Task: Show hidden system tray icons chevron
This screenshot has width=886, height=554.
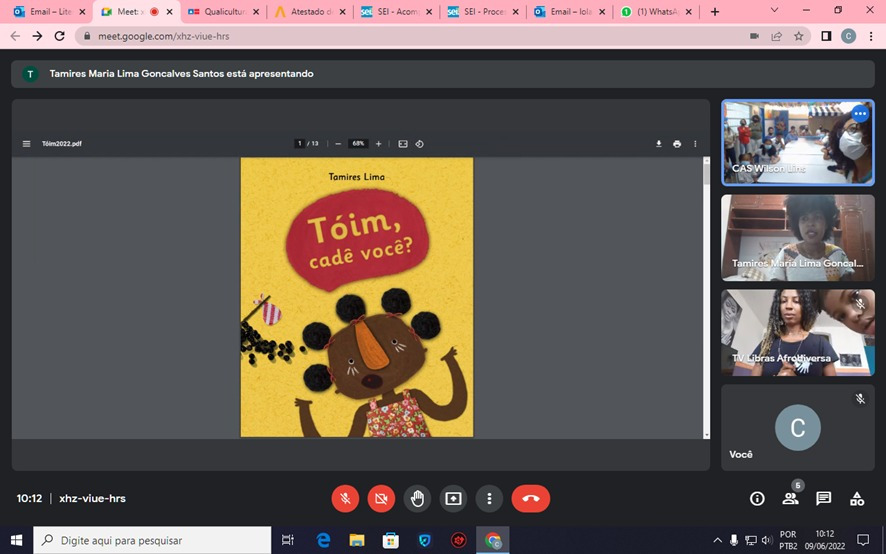Action: click(x=718, y=540)
